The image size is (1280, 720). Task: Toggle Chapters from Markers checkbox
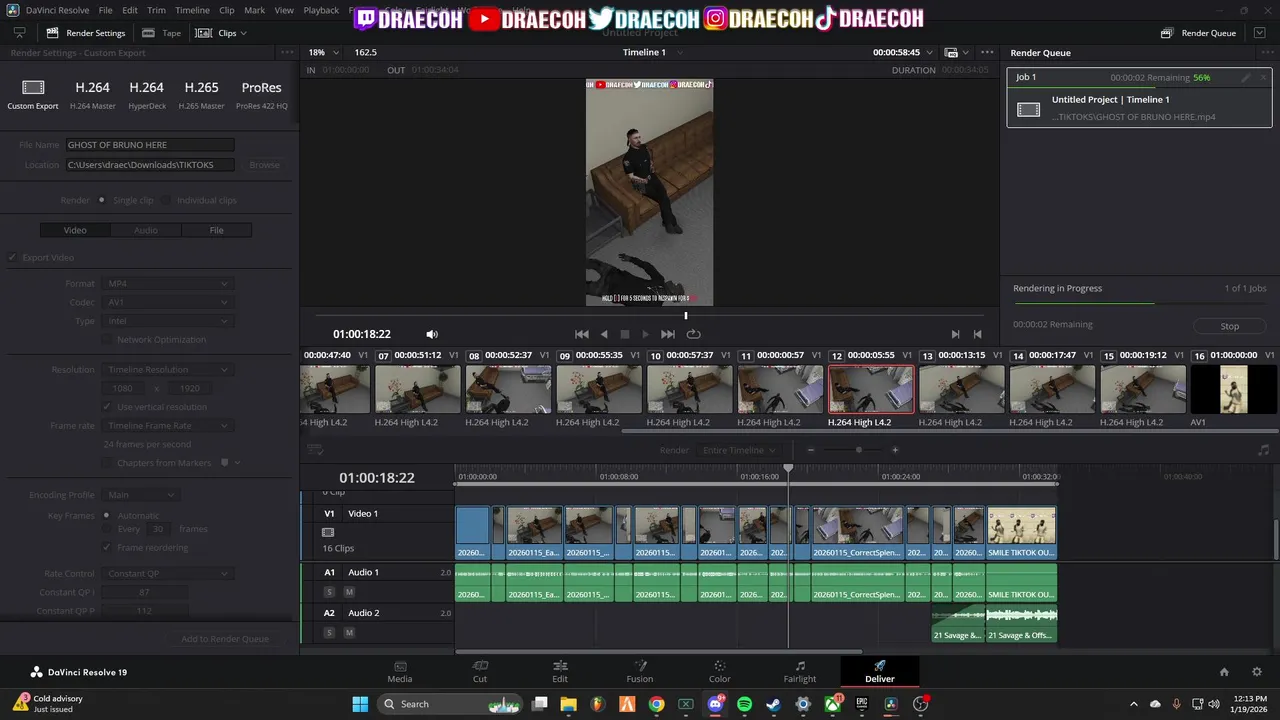[108, 463]
